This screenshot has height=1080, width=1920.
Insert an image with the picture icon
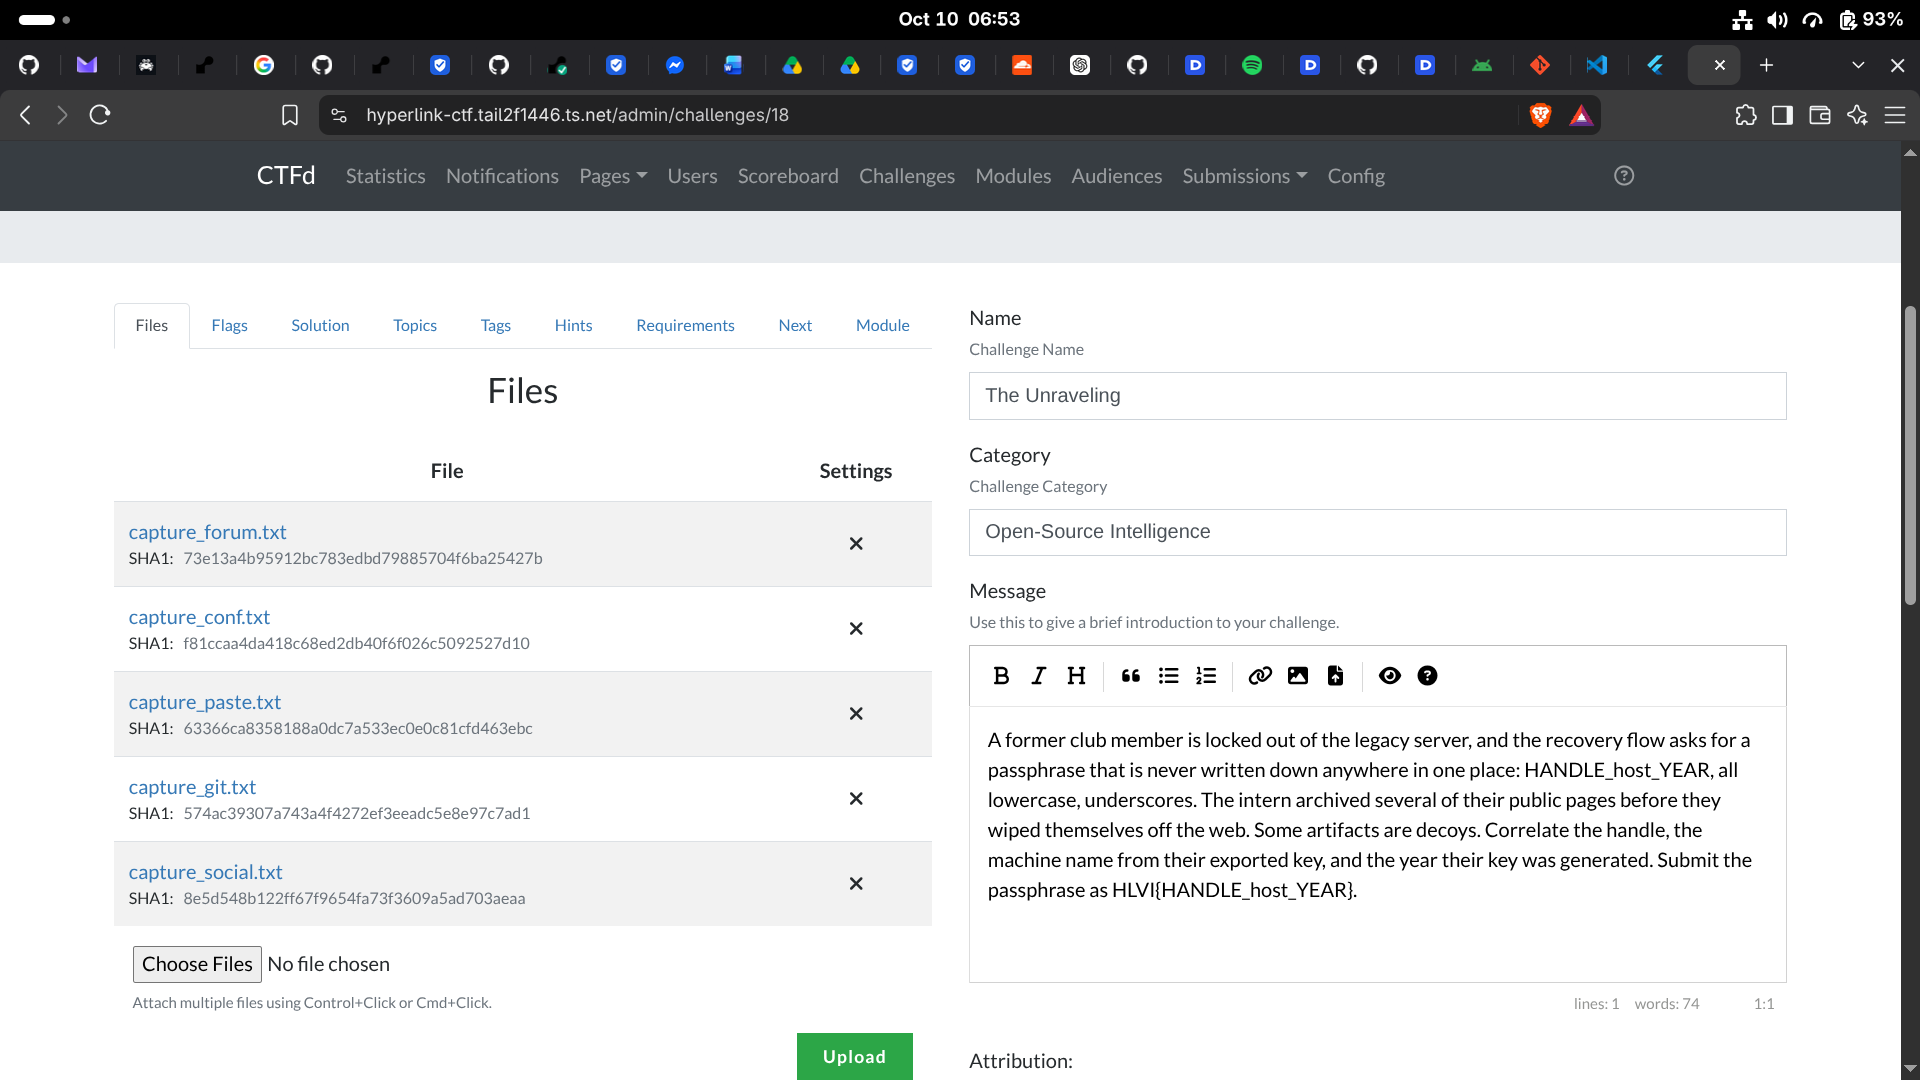tap(1298, 676)
